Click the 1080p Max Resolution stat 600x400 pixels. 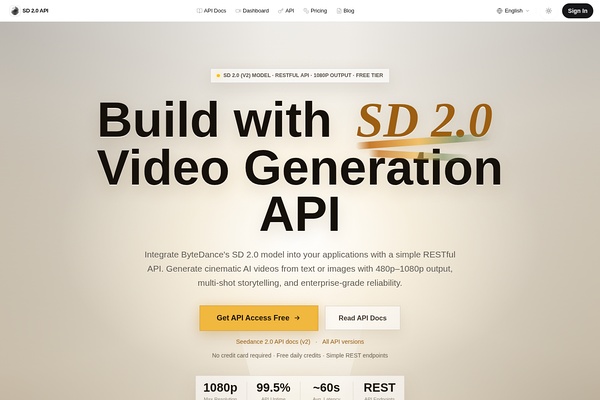(x=220, y=390)
